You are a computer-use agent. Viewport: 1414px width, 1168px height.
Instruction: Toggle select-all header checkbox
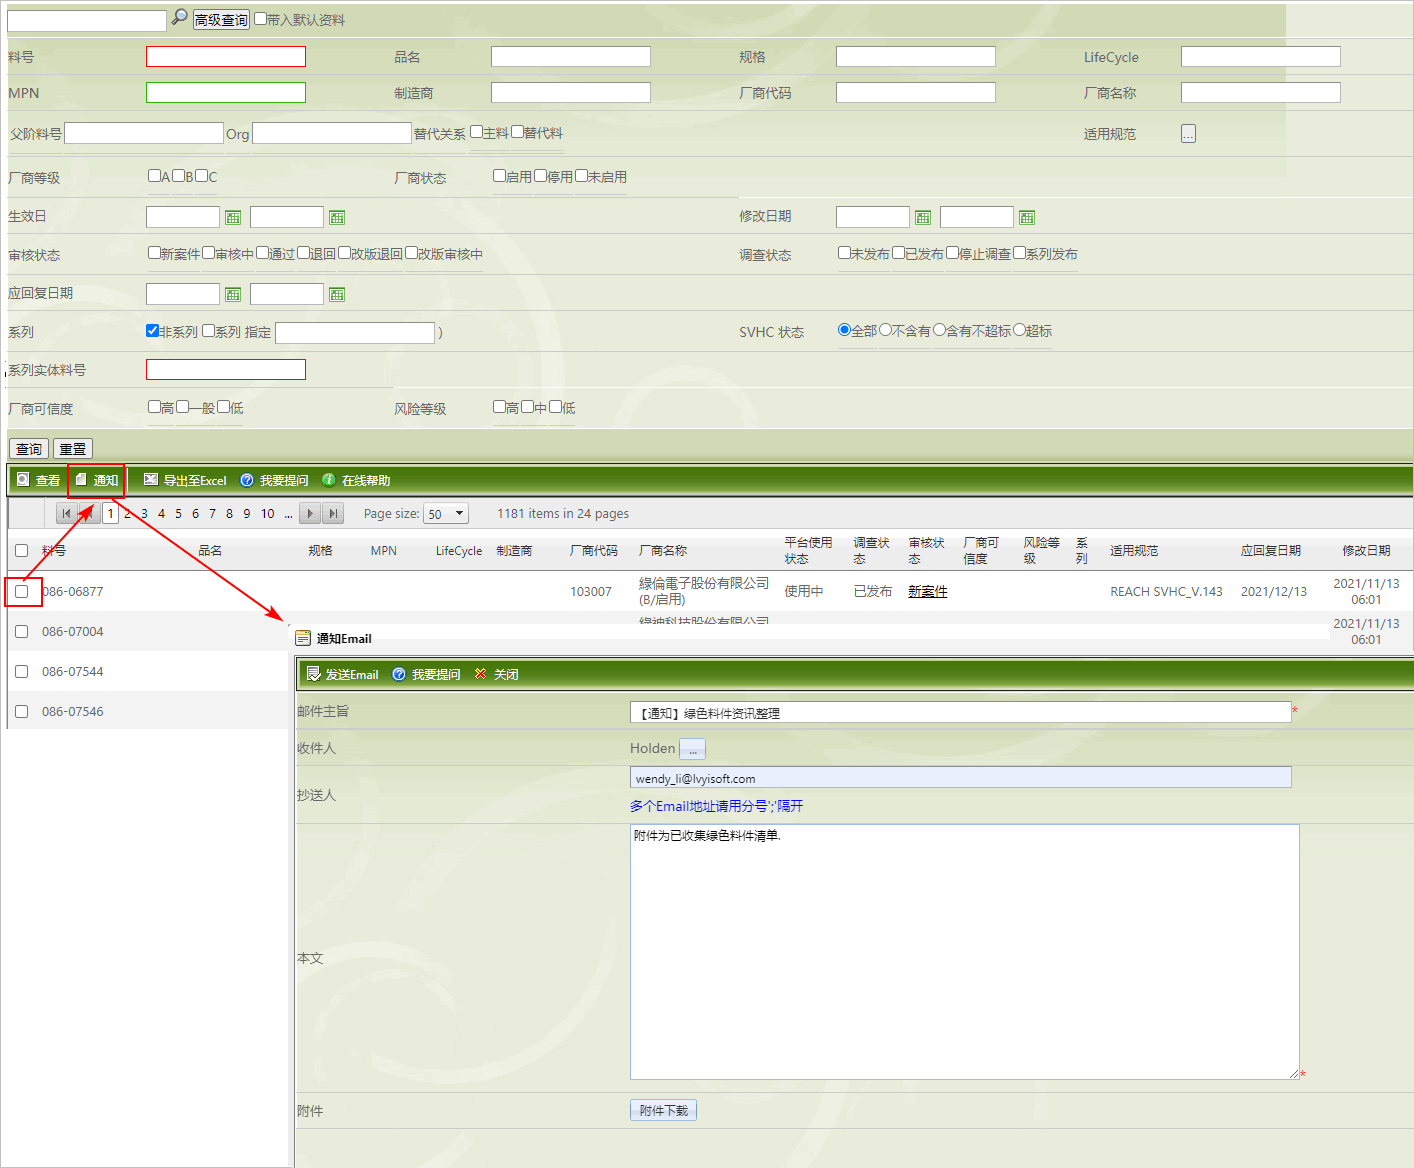[21, 550]
